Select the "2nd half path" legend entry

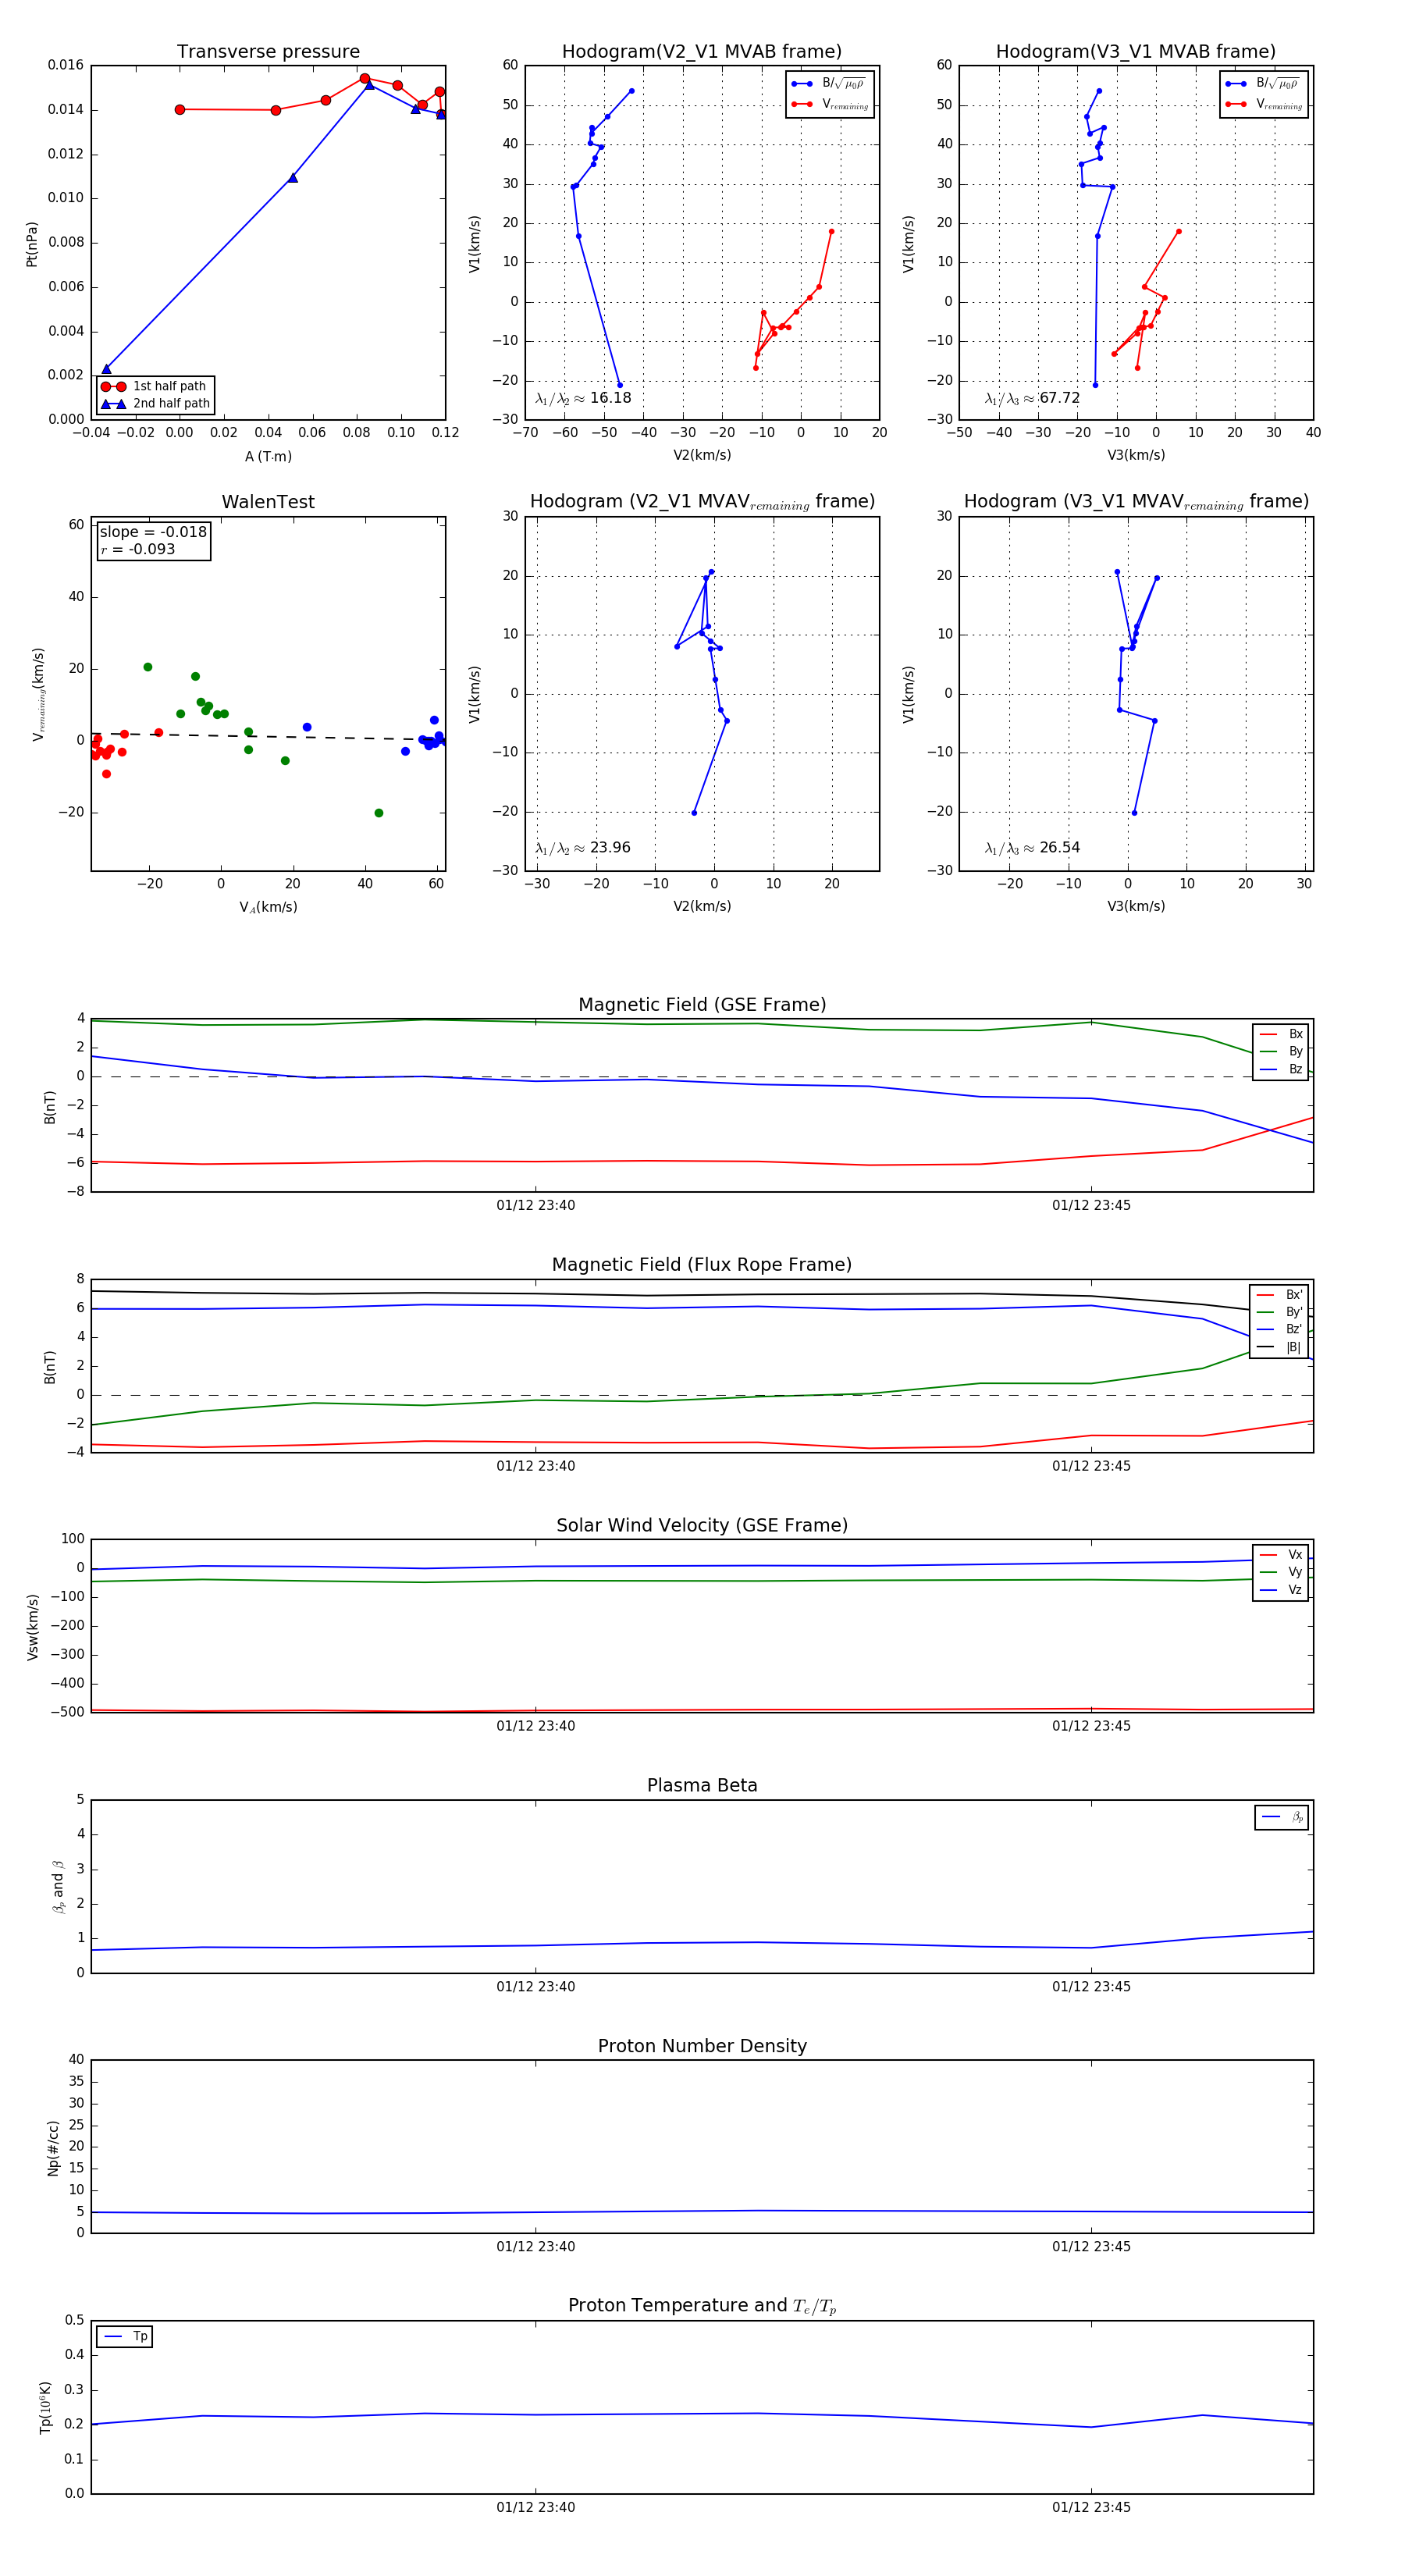pos(155,404)
